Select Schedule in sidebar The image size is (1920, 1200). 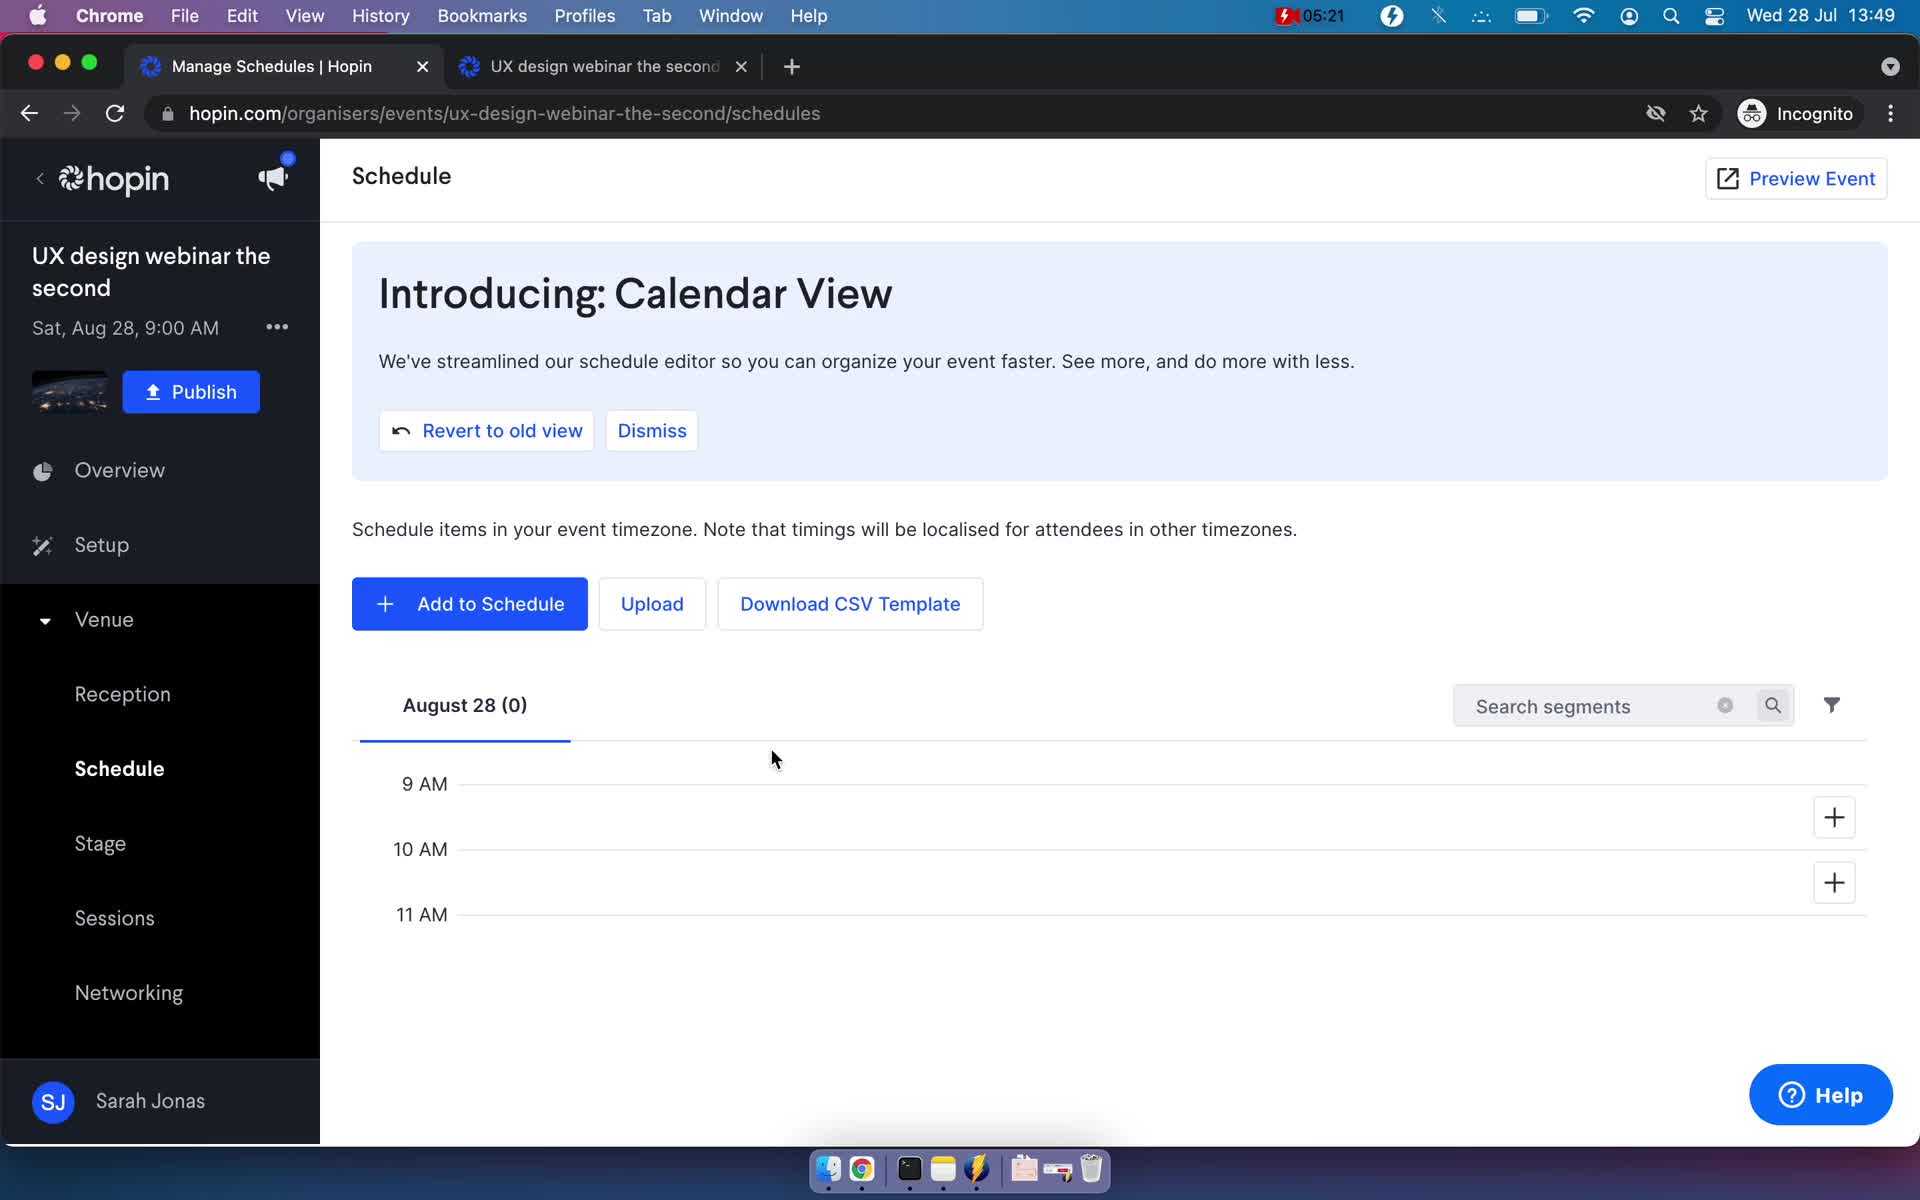coord(120,769)
